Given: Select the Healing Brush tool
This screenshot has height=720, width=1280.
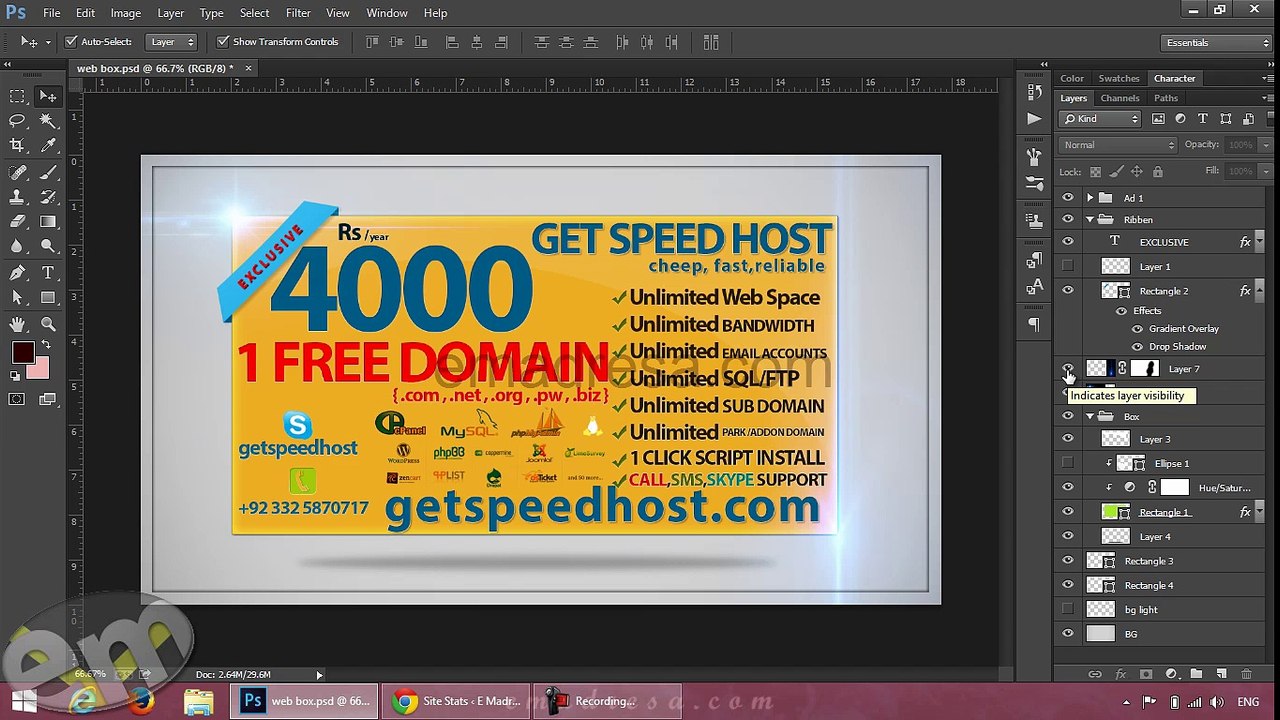Looking at the screenshot, I should click(x=17, y=172).
